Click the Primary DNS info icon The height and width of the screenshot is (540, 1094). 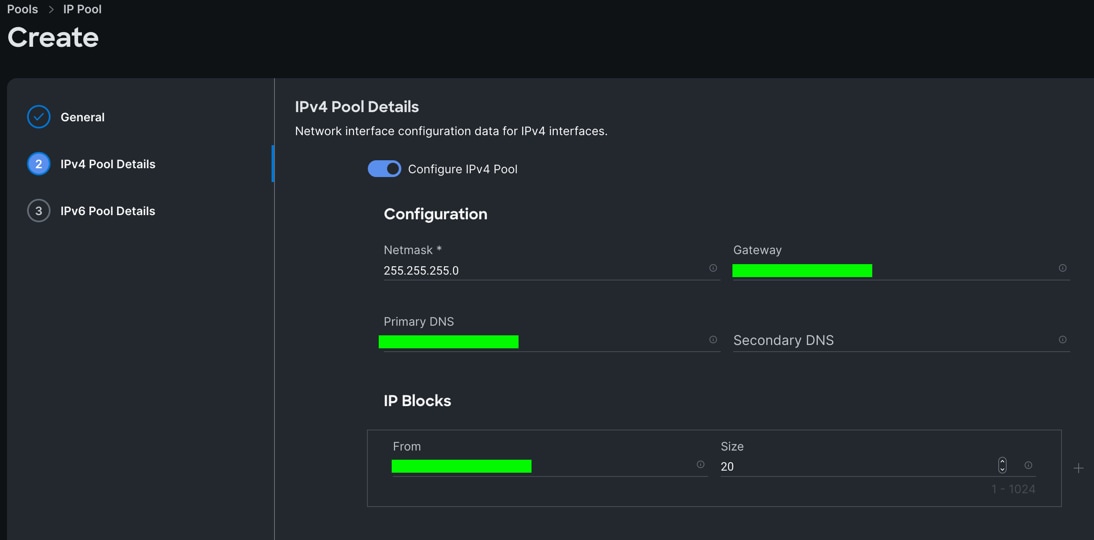[713, 340]
